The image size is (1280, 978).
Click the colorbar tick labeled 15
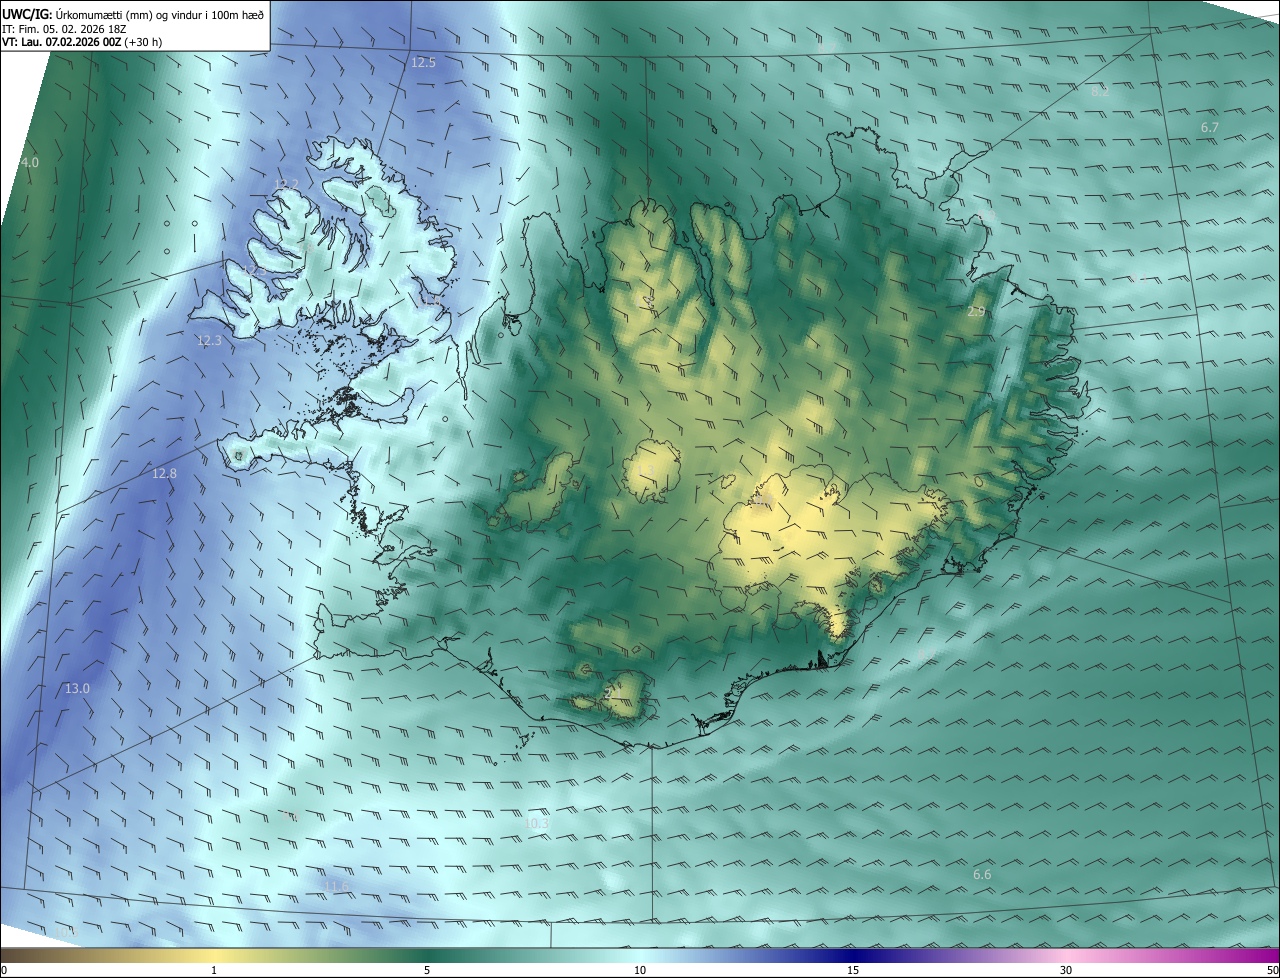[x=853, y=970]
